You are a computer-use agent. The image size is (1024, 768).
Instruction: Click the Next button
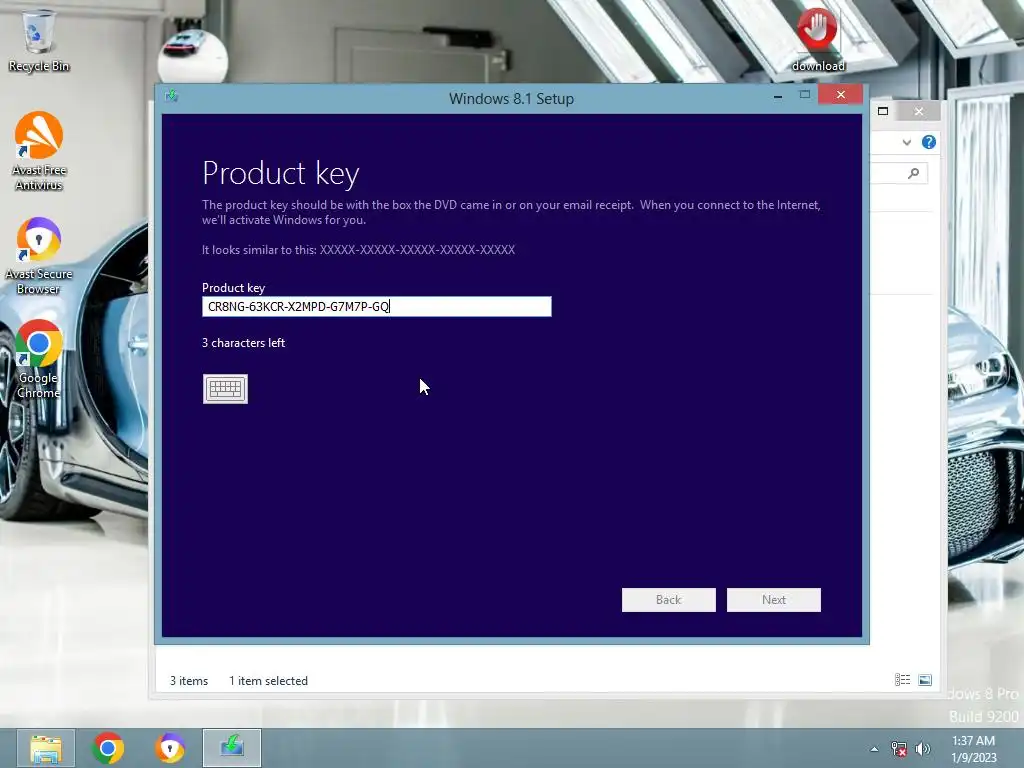(x=774, y=600)
